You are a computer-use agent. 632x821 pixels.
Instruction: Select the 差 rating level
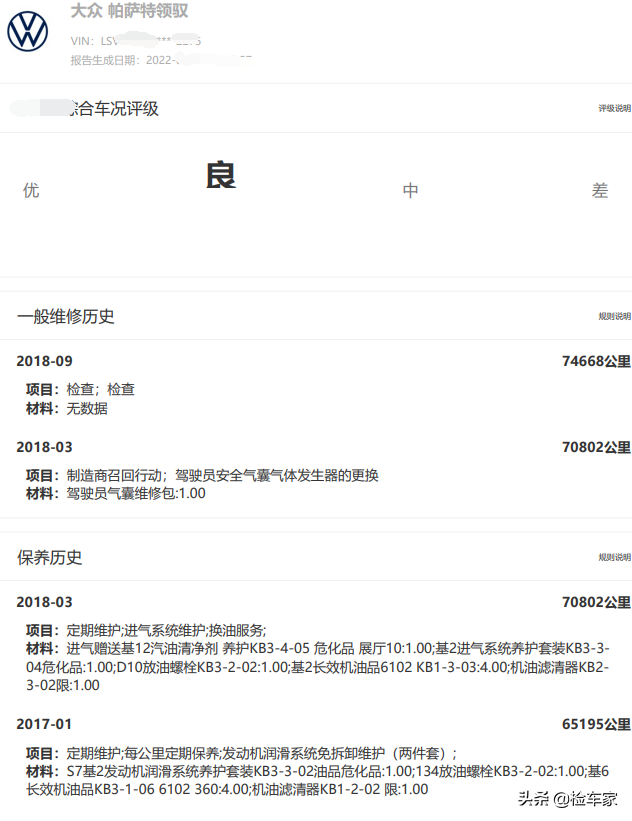(x=599, y=190)
